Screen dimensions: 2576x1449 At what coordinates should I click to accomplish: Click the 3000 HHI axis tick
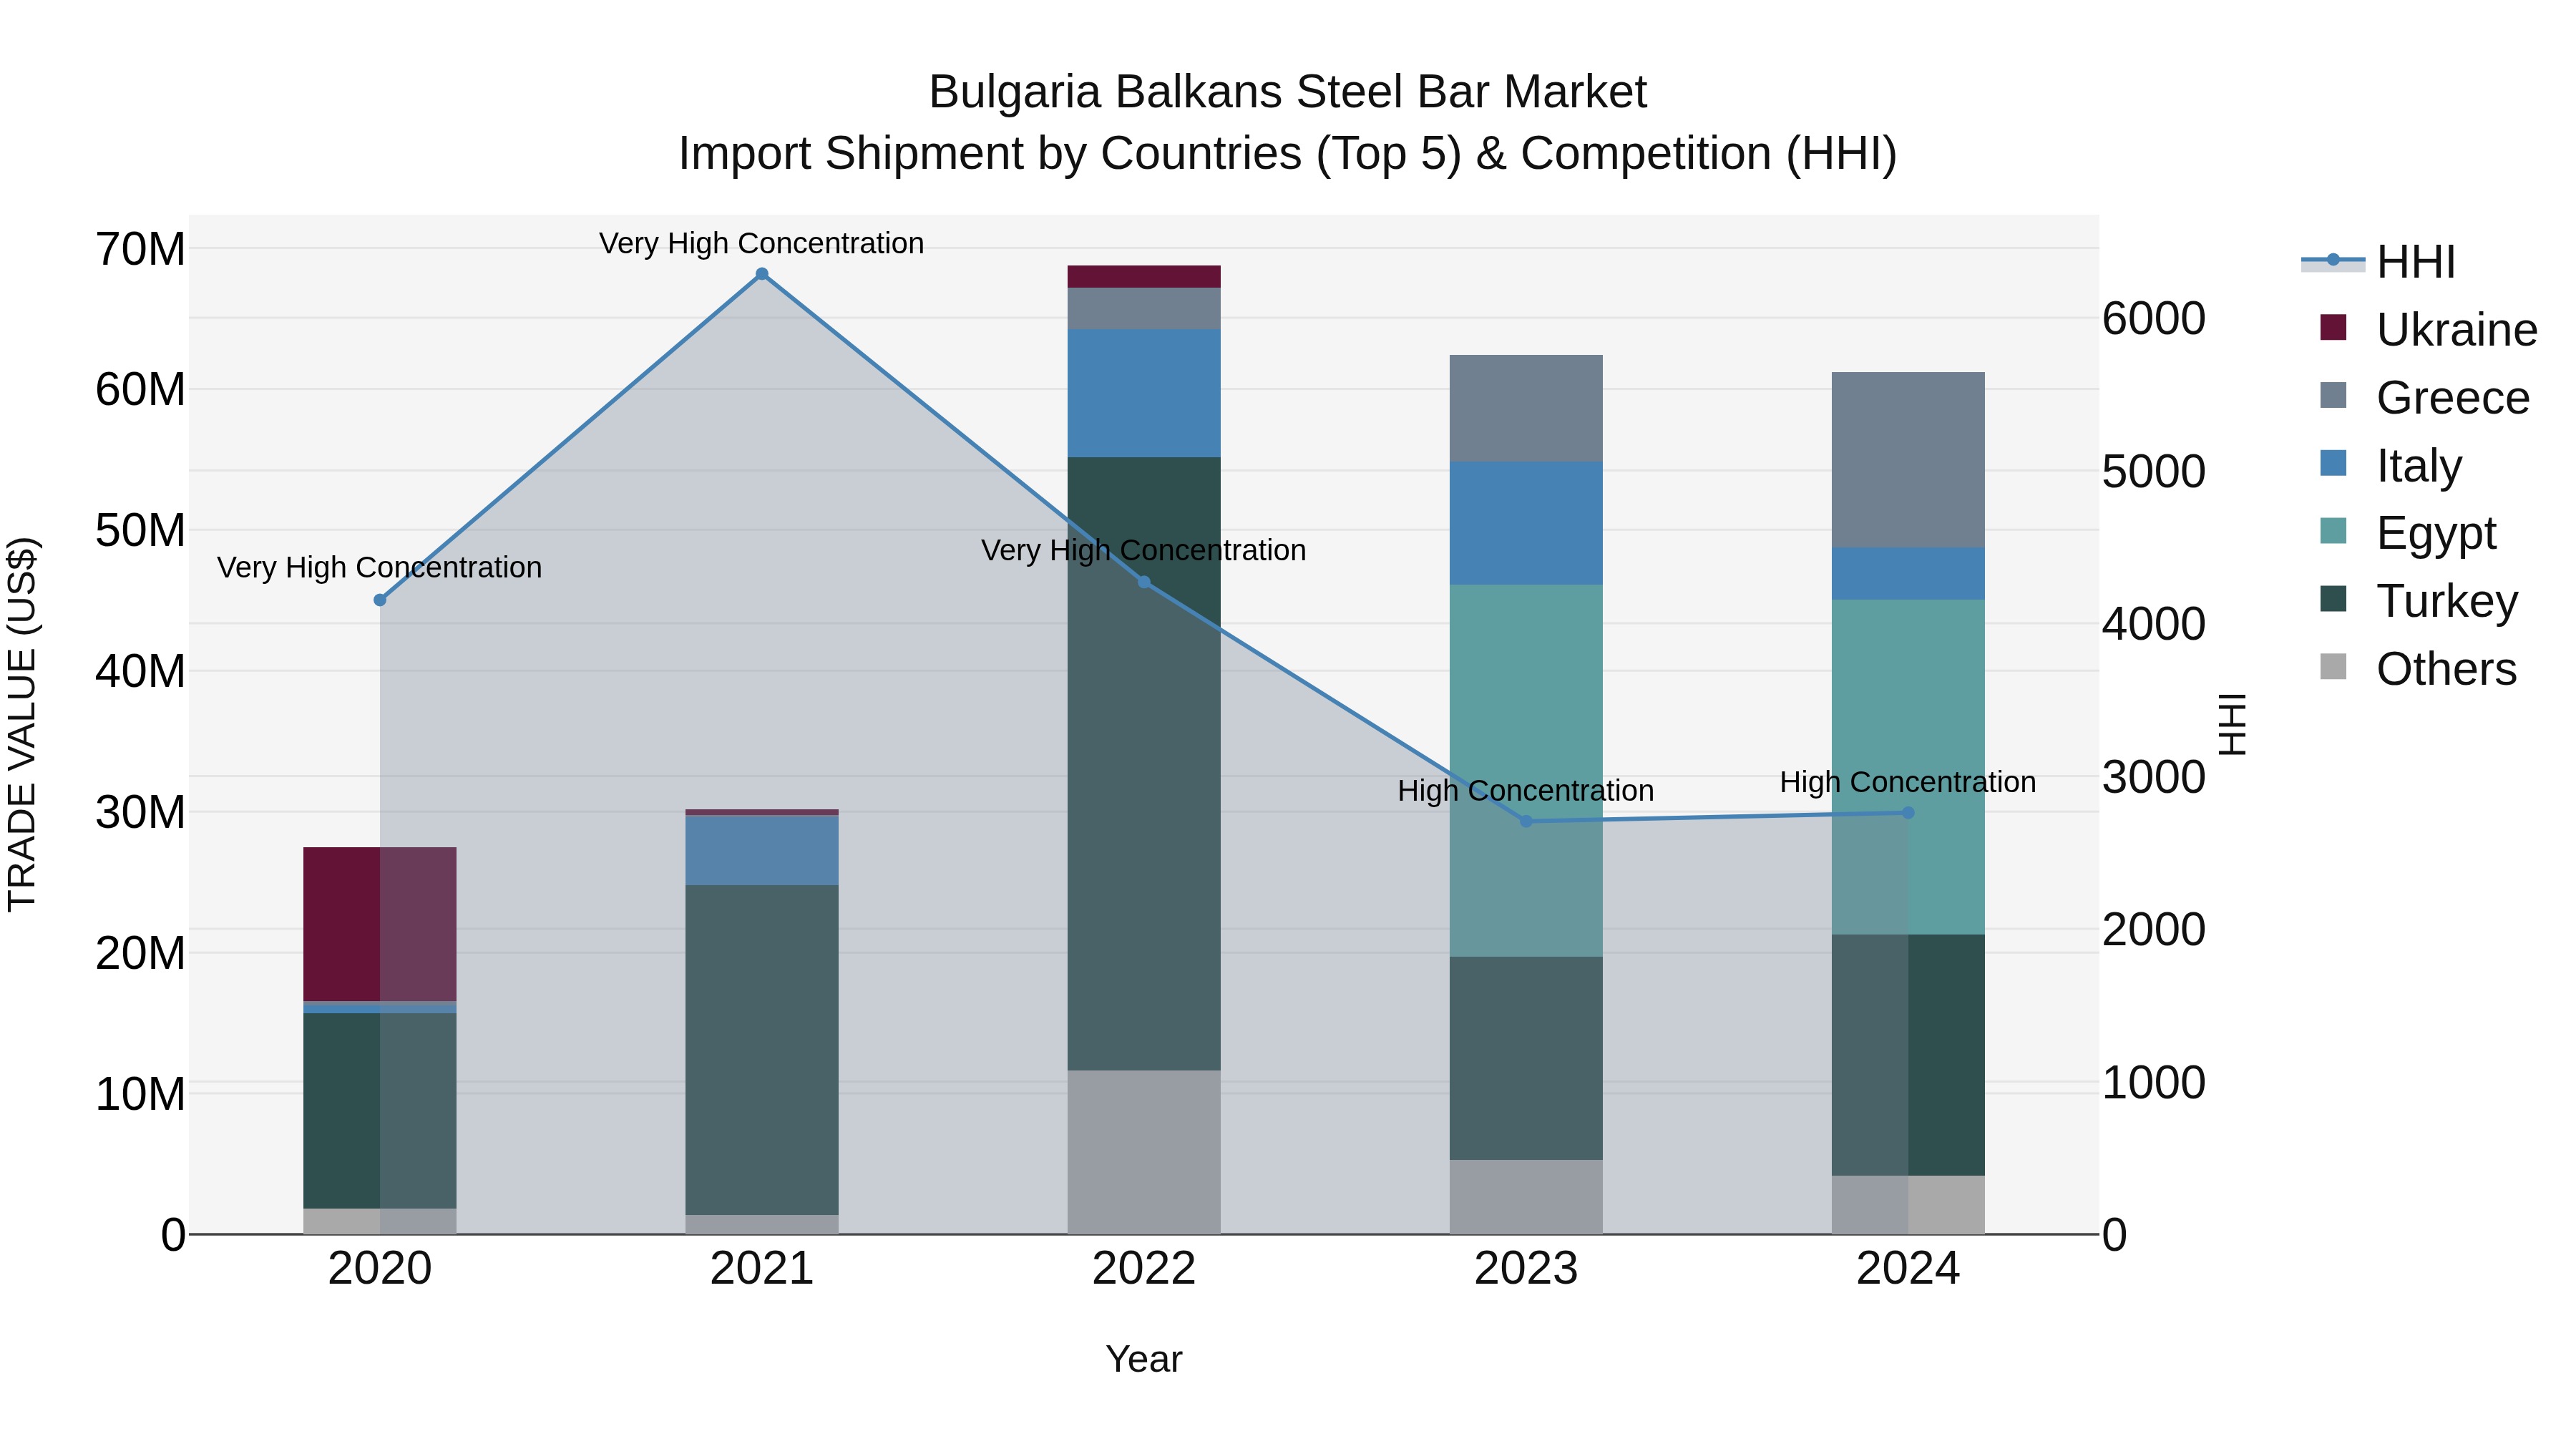tap(2153, 777)
